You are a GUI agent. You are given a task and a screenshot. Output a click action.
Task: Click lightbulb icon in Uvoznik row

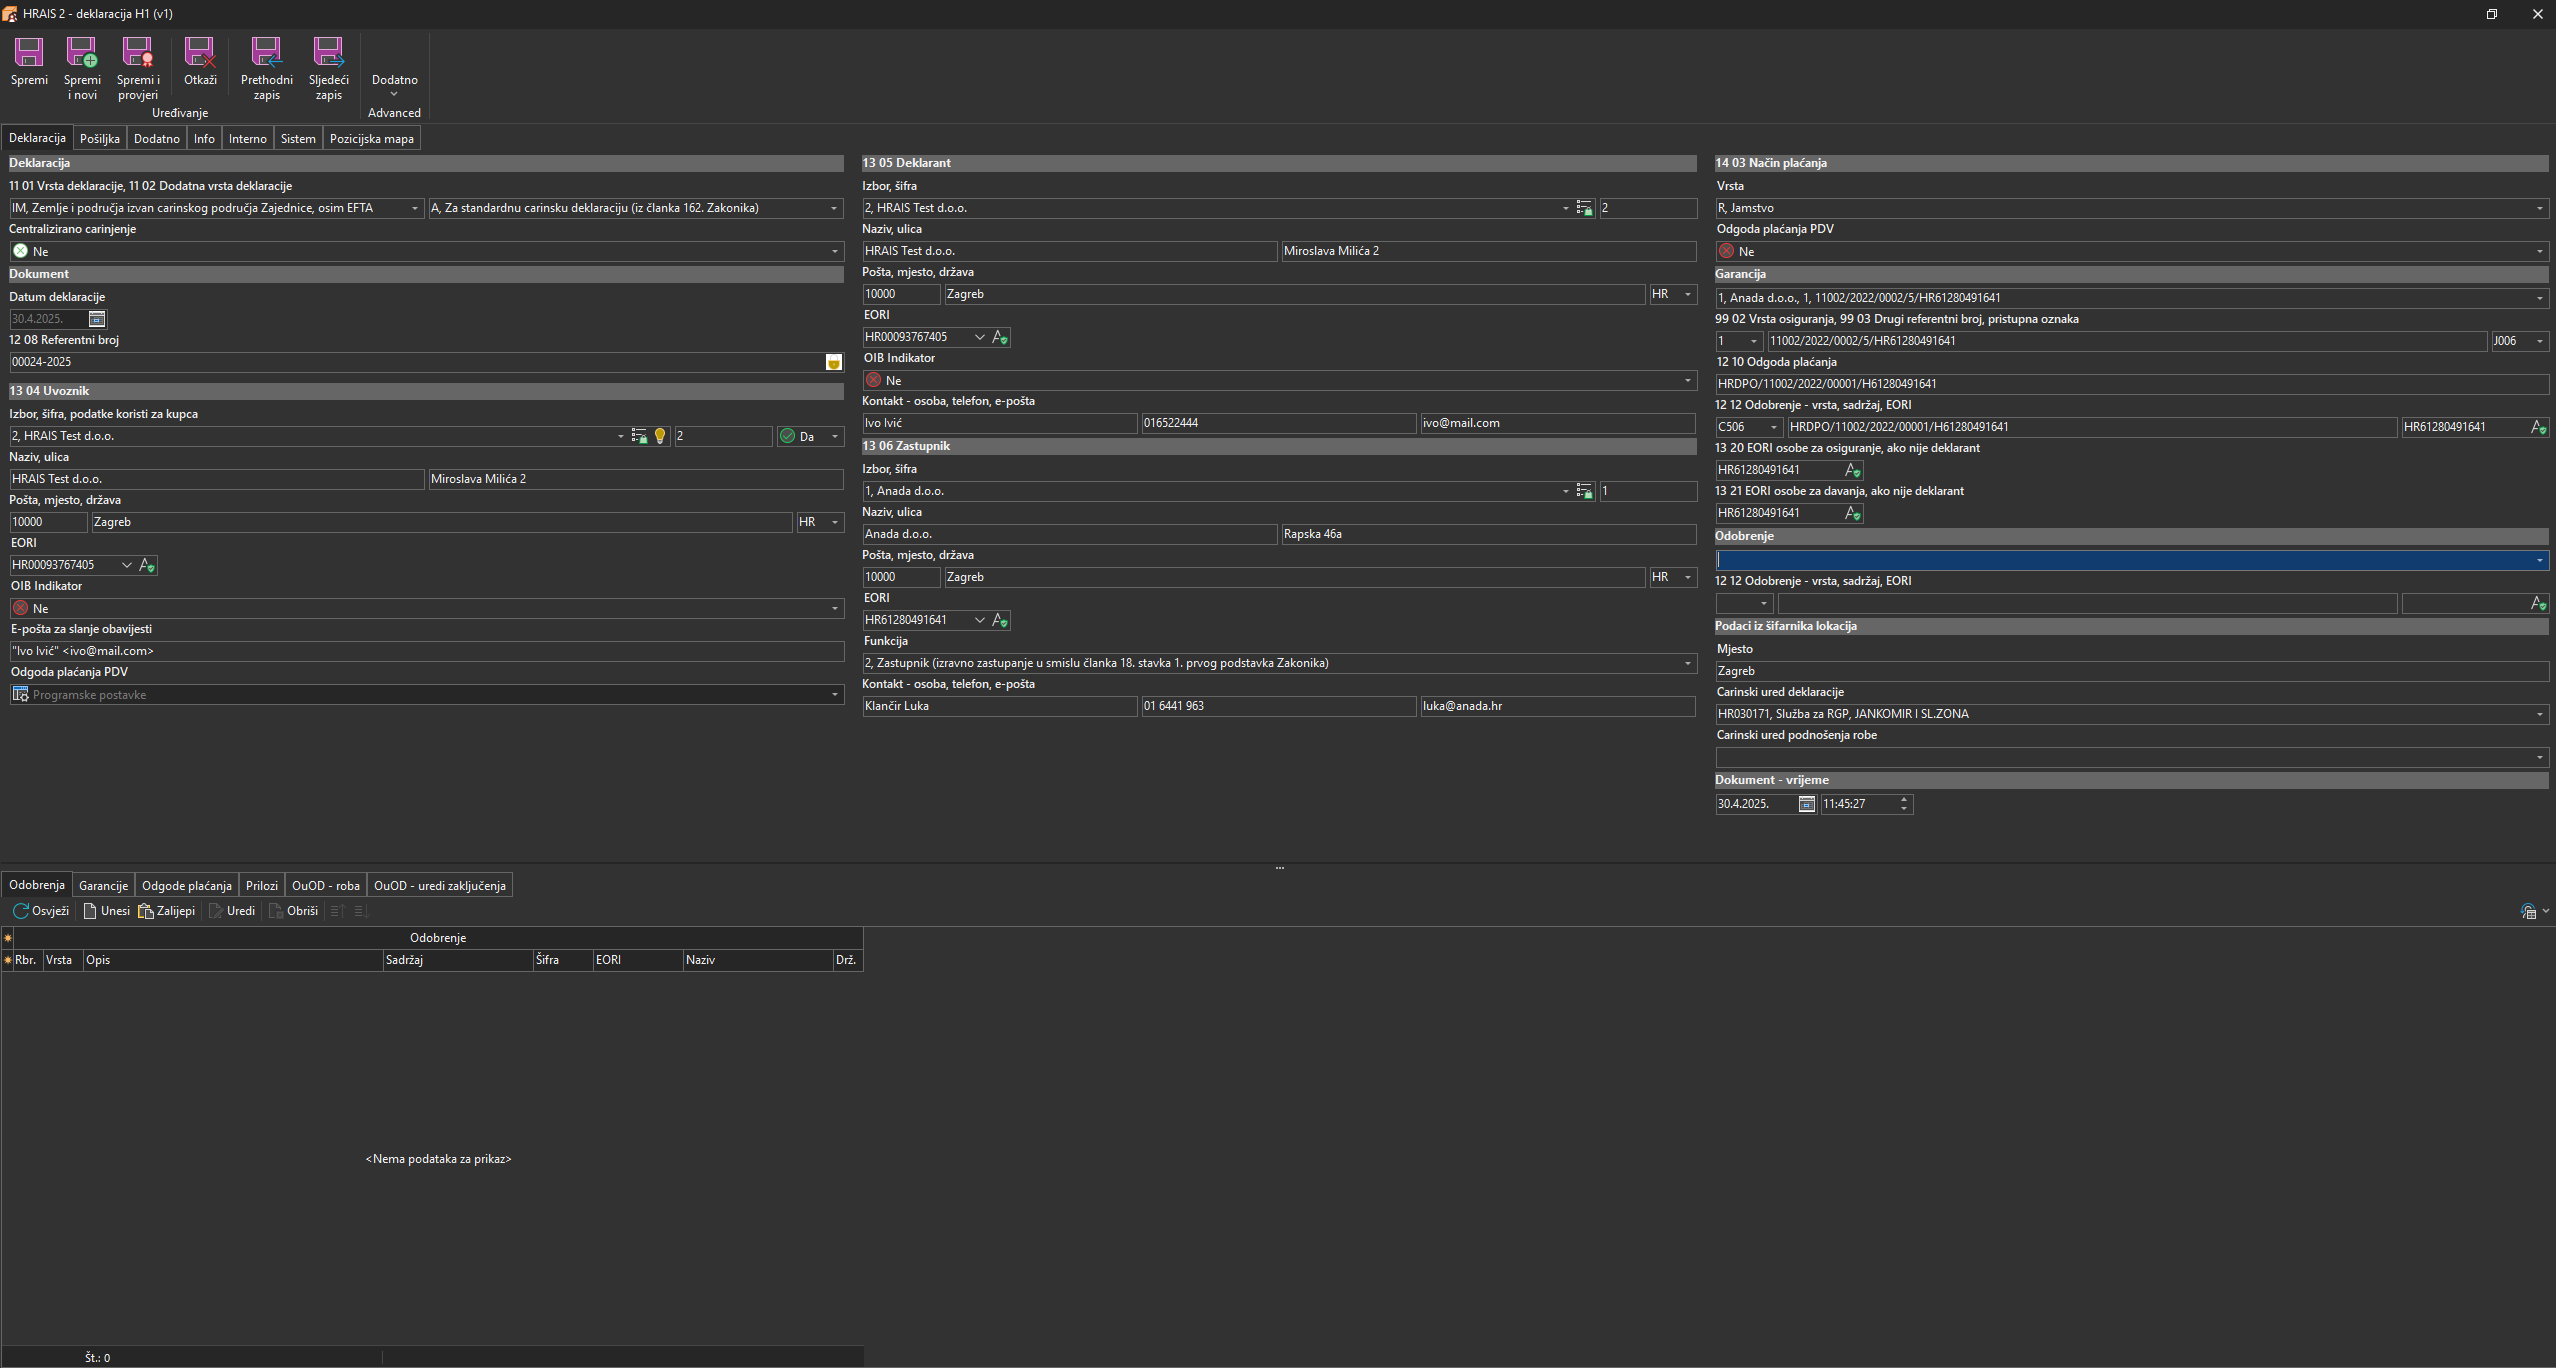[x=660, y=436]
